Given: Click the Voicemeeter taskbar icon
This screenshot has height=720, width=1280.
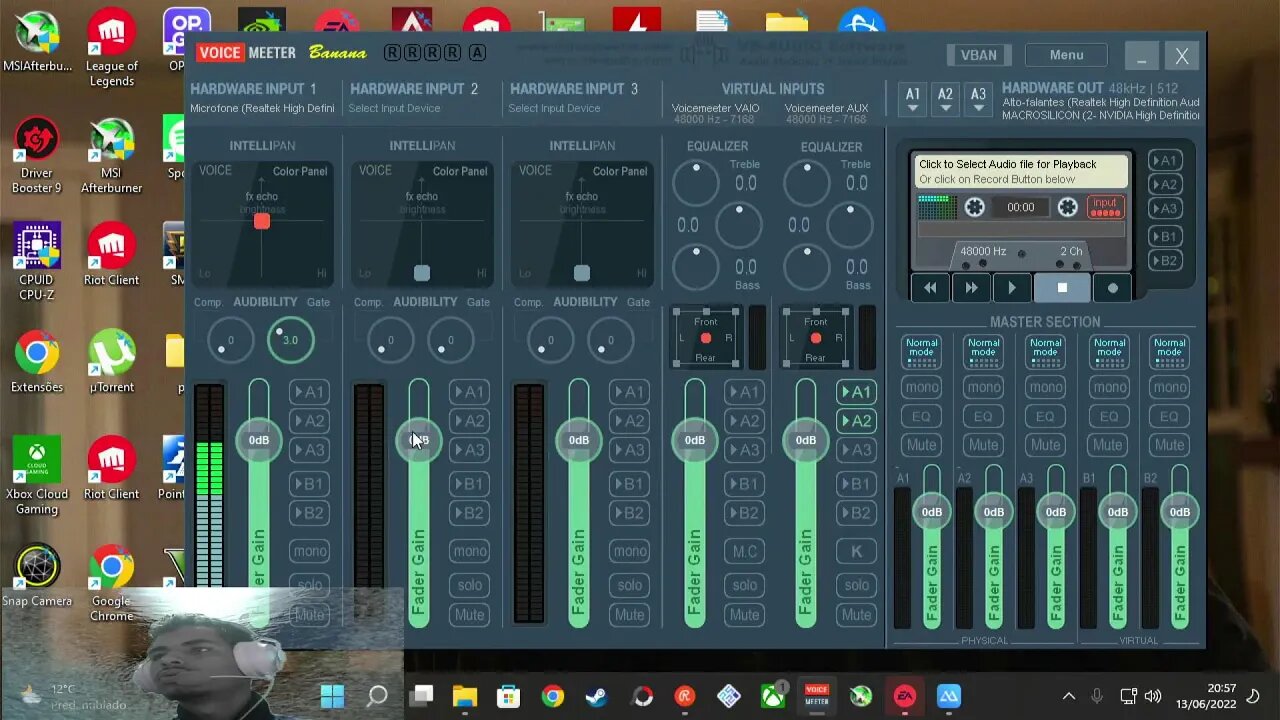Looking at the screenshot, I should pyautogui.click(x=817, y=696).
